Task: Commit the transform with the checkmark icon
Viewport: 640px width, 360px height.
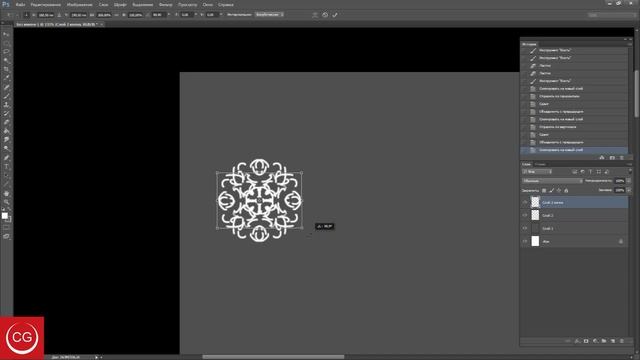Action: [x=335, y=15]
